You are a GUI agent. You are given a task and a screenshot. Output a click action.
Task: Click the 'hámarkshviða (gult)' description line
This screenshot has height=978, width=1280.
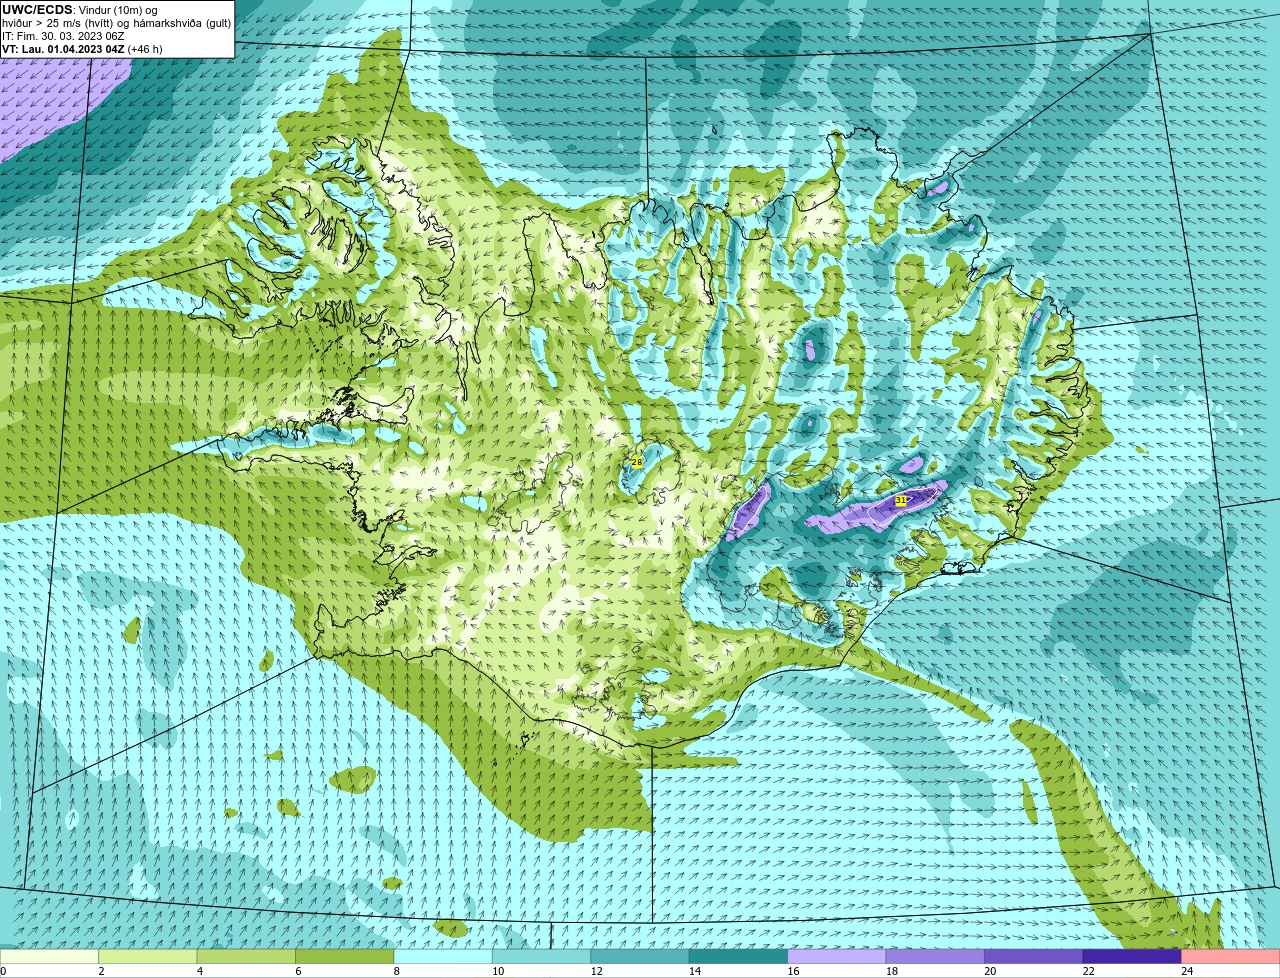(117, 23)
